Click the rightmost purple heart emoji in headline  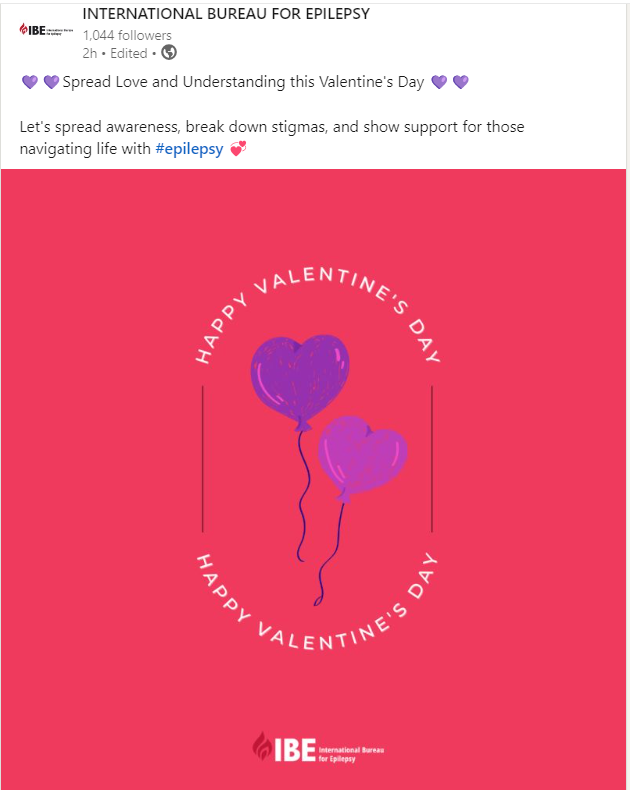click(461, 82)
